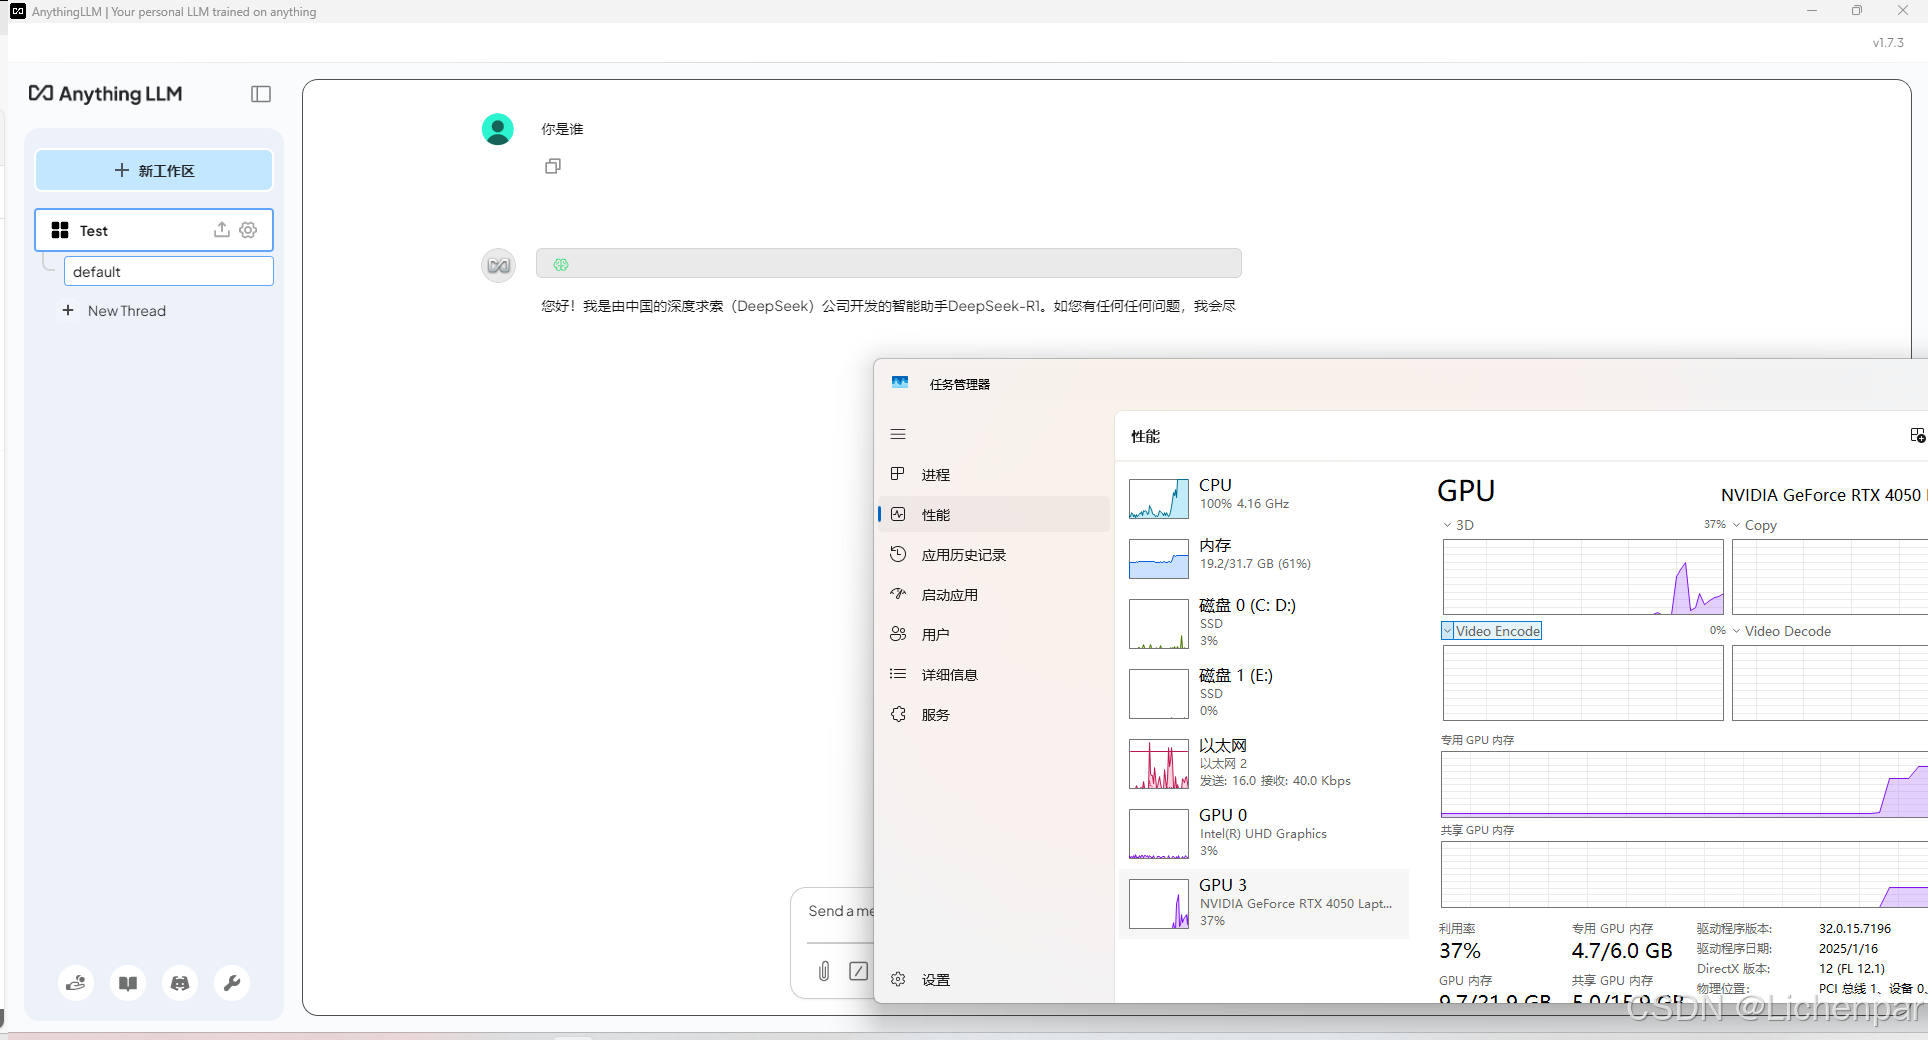Select 磁盘 1 (E:) item
1928x1040 pixels.
1264,692
